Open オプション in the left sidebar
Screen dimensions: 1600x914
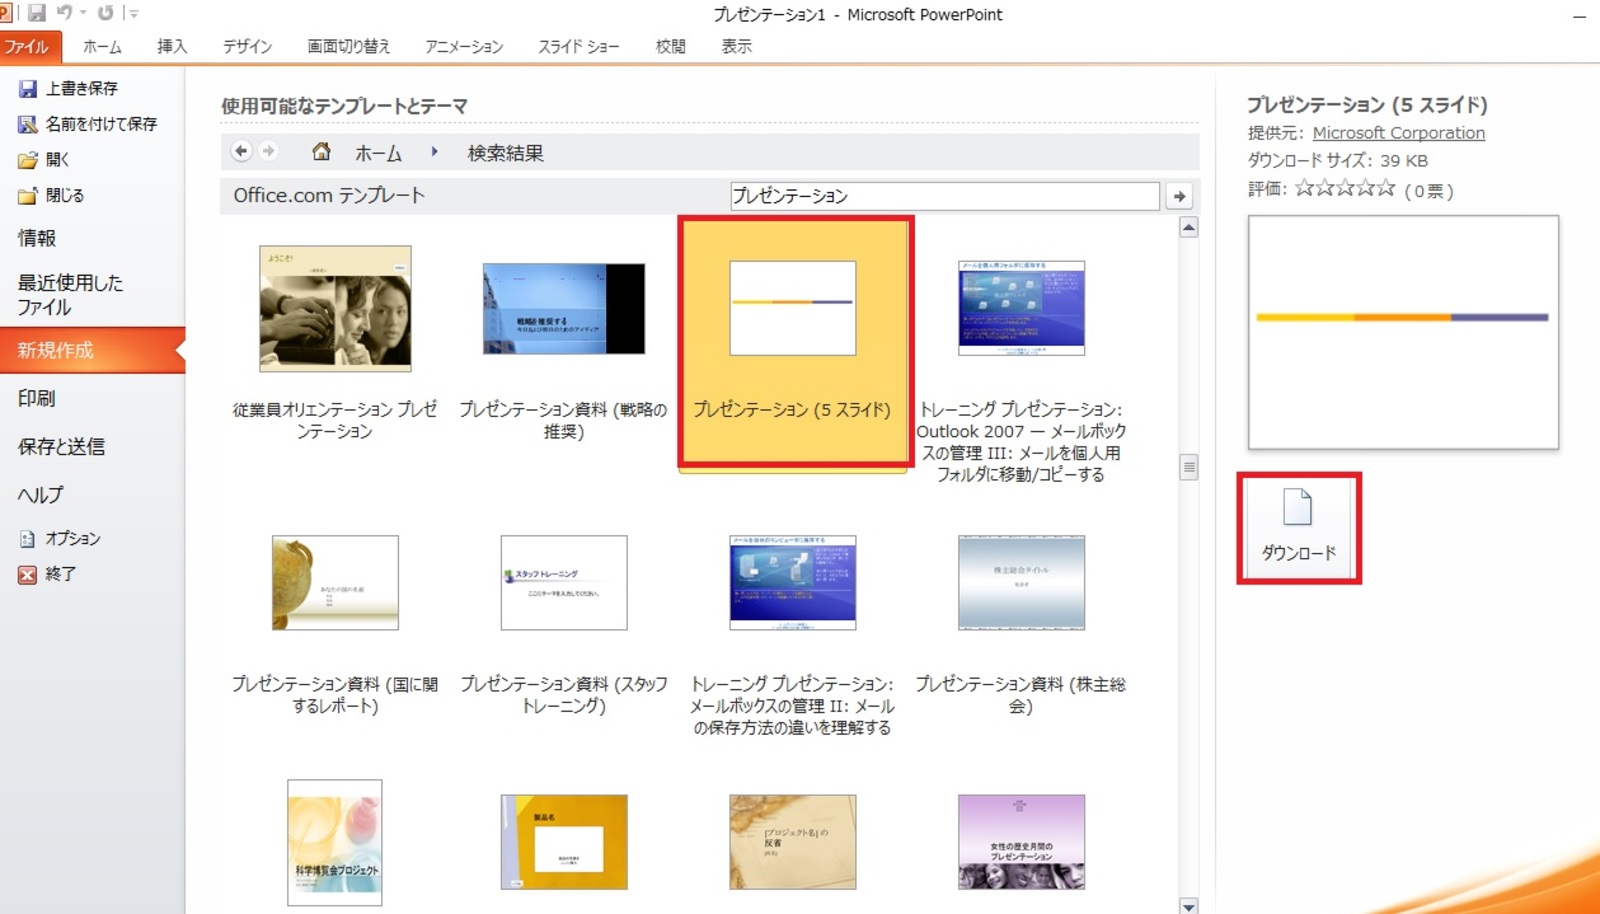click(x=72, y=538)
